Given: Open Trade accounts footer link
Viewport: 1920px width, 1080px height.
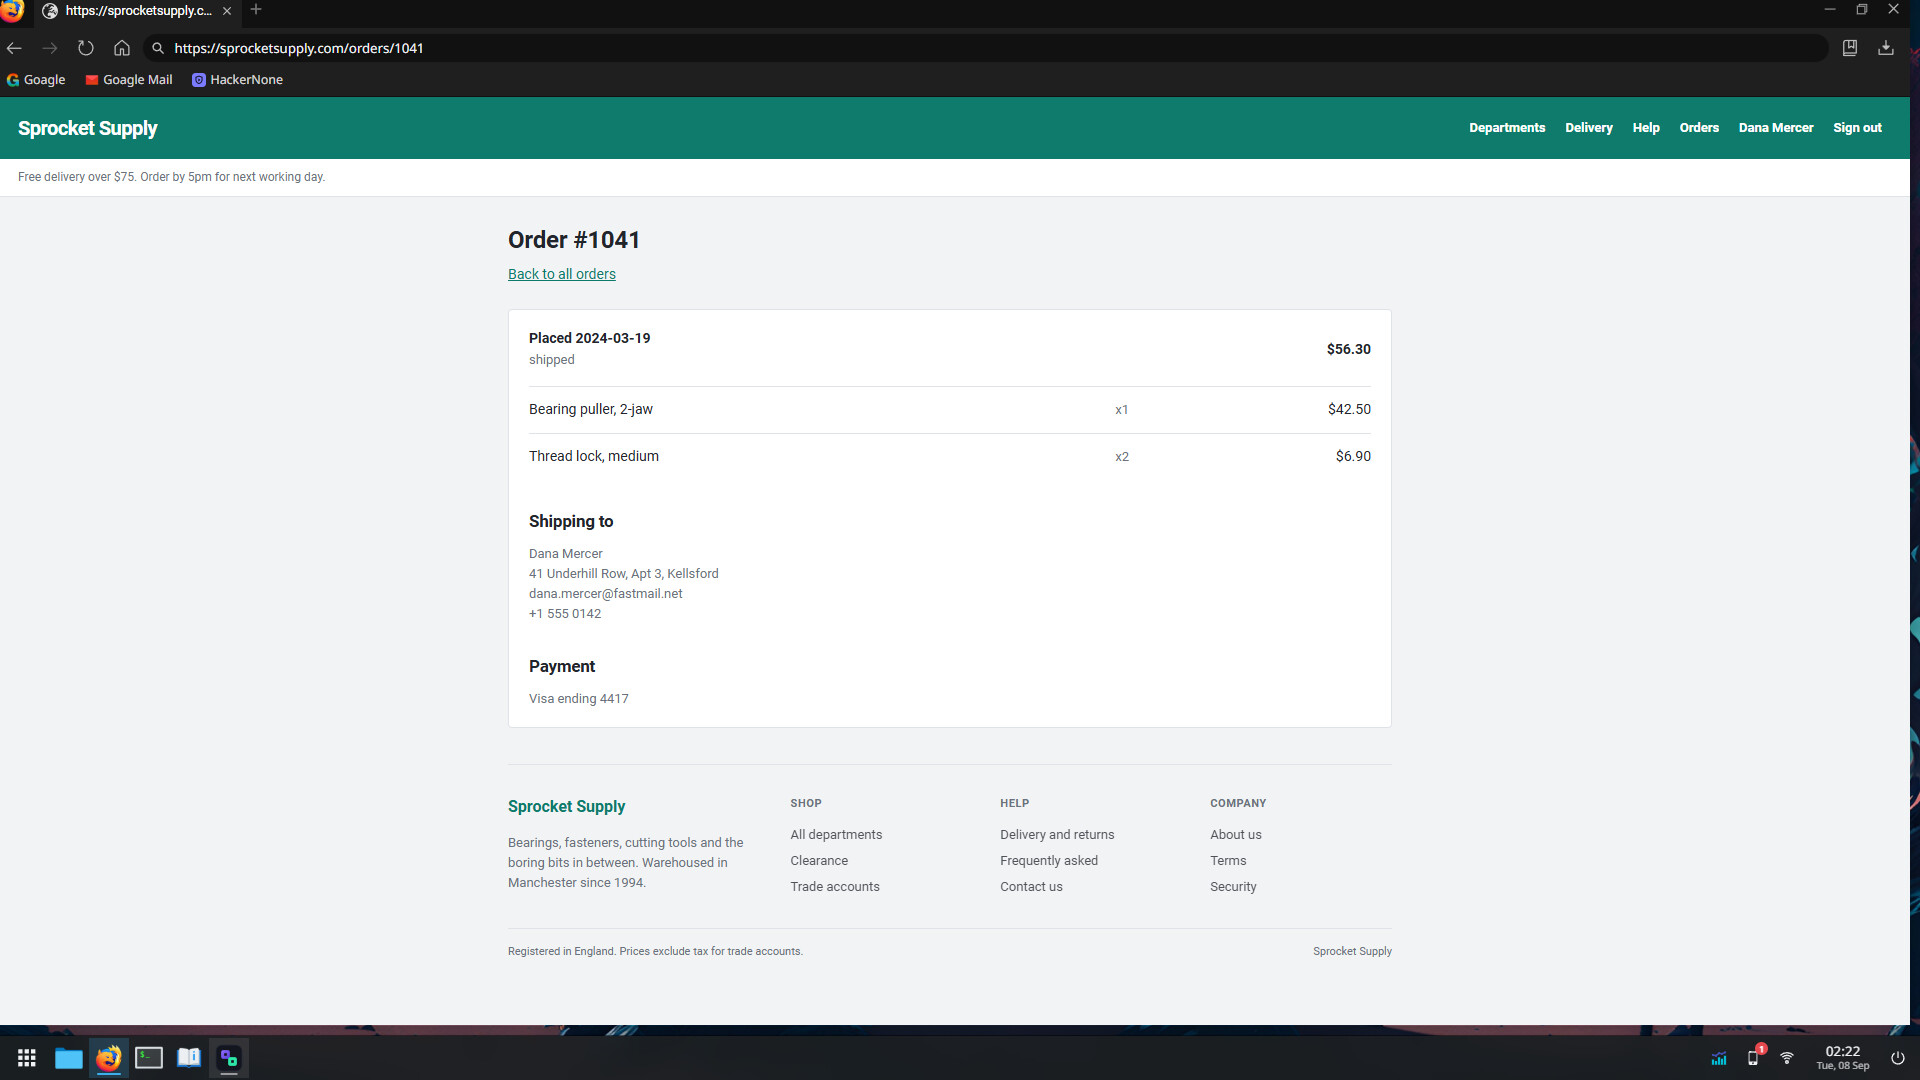Looking at the screenshot, I should point(835,887).
